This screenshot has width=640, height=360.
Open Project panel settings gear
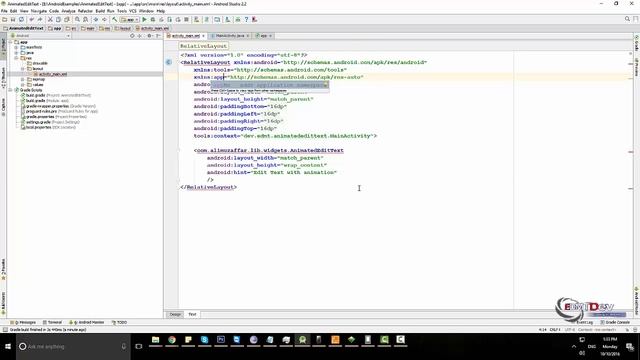tap(149, 36)
